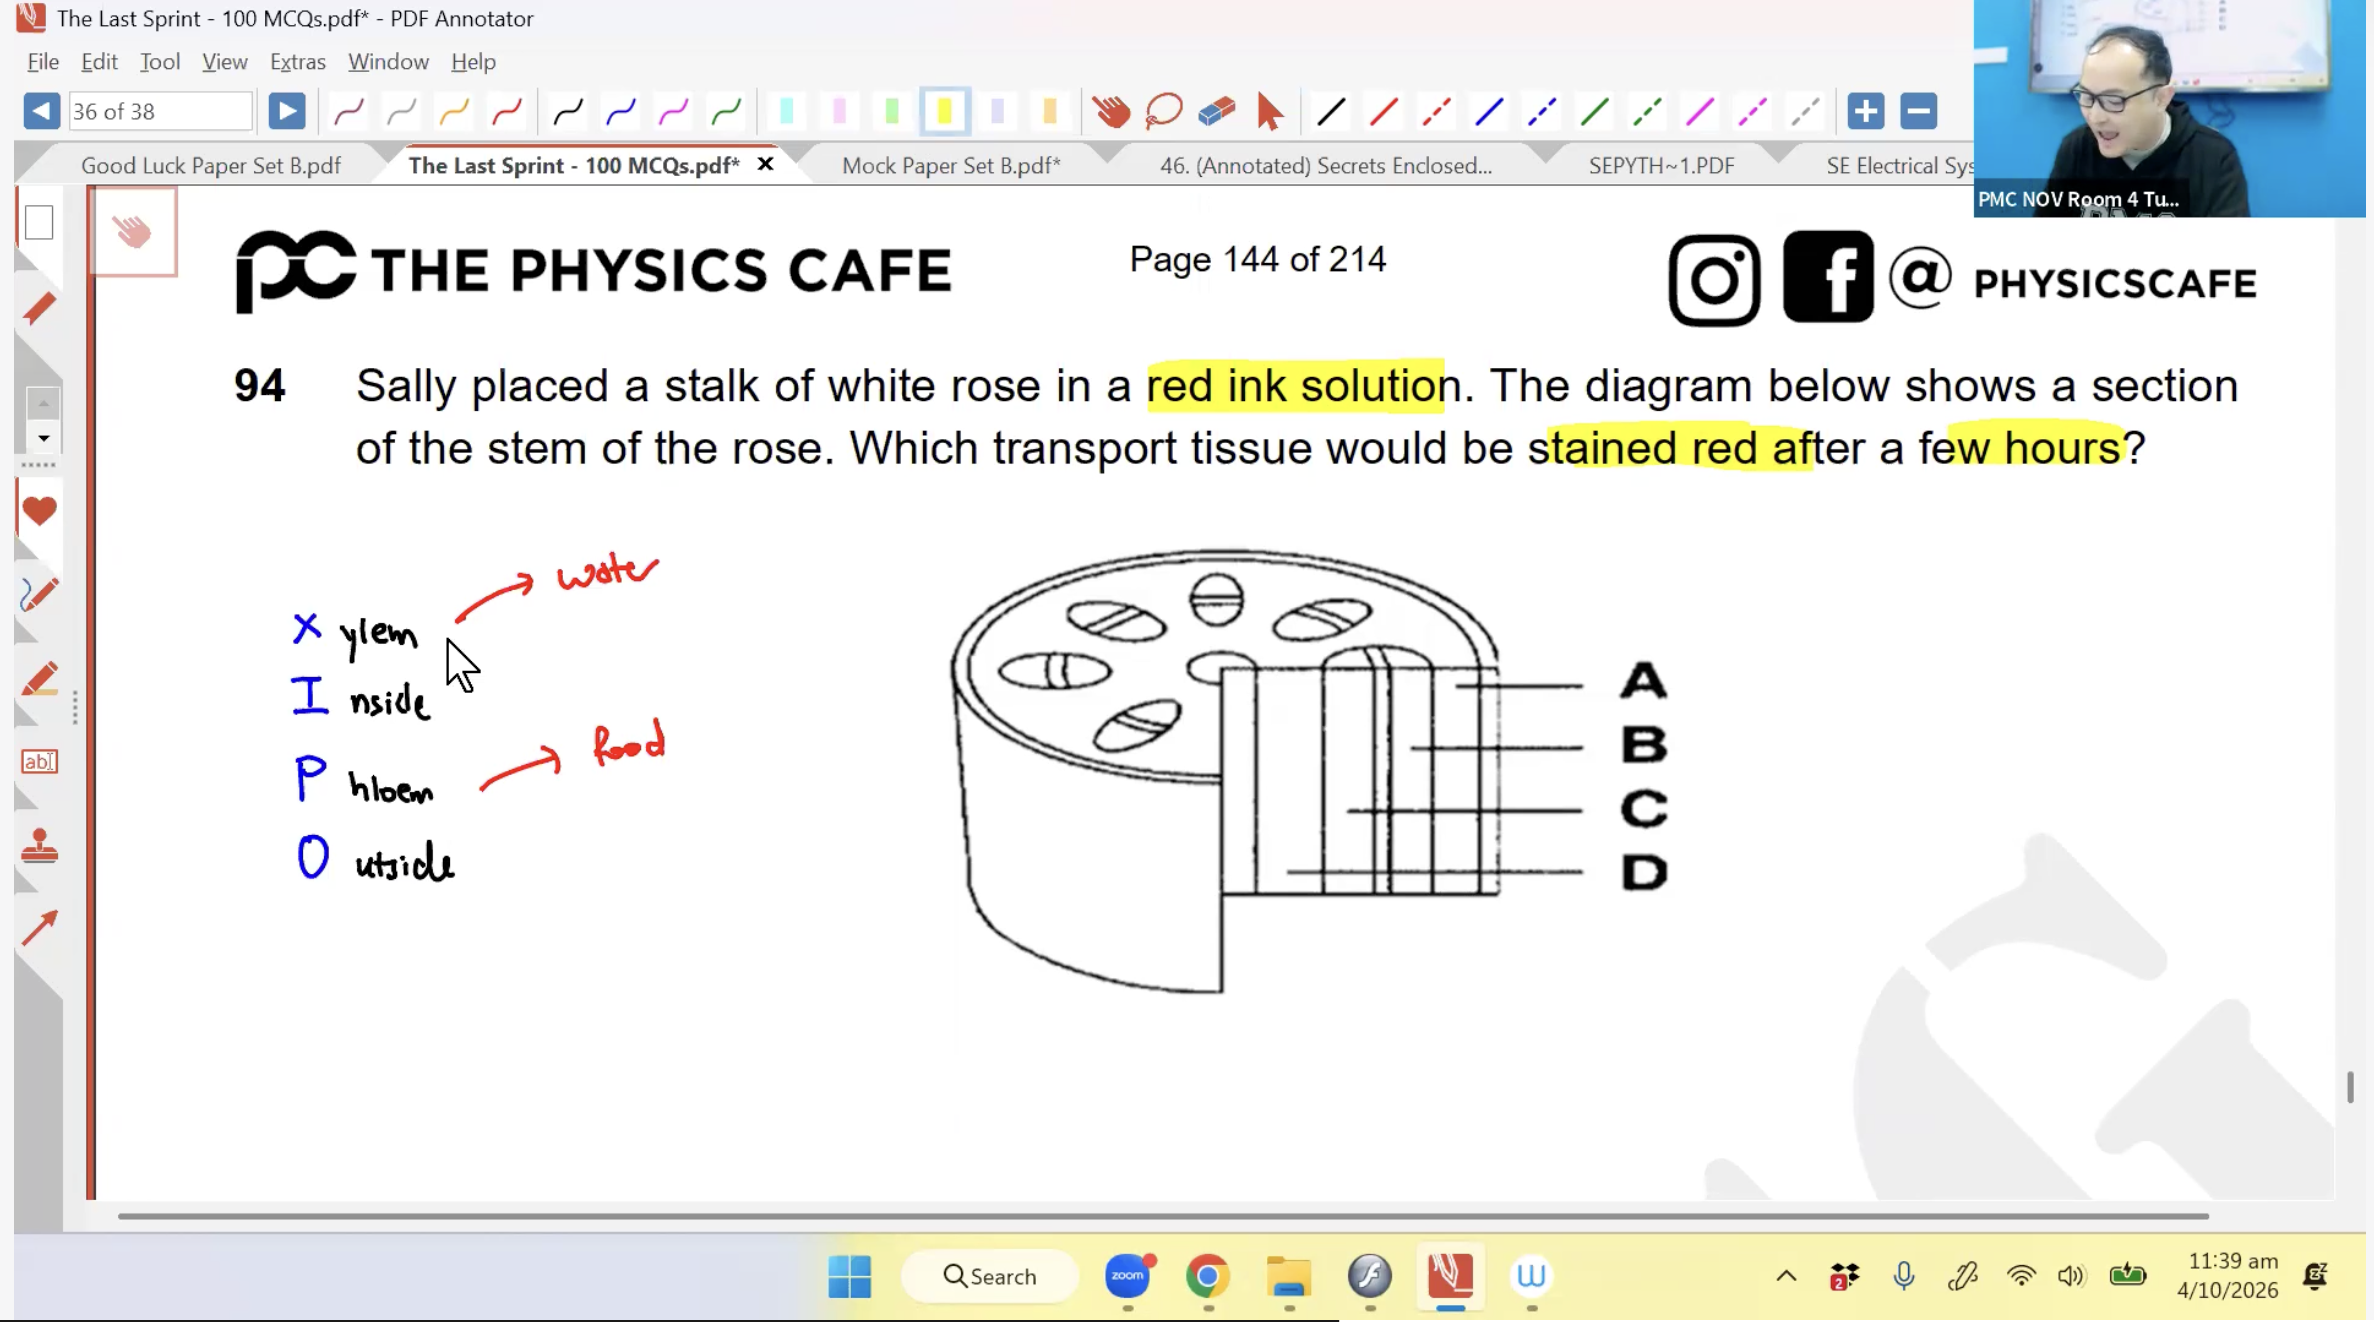Select the black pen in toolbar
Viewport: 2374px width, 1322px height.
point(568,111)
